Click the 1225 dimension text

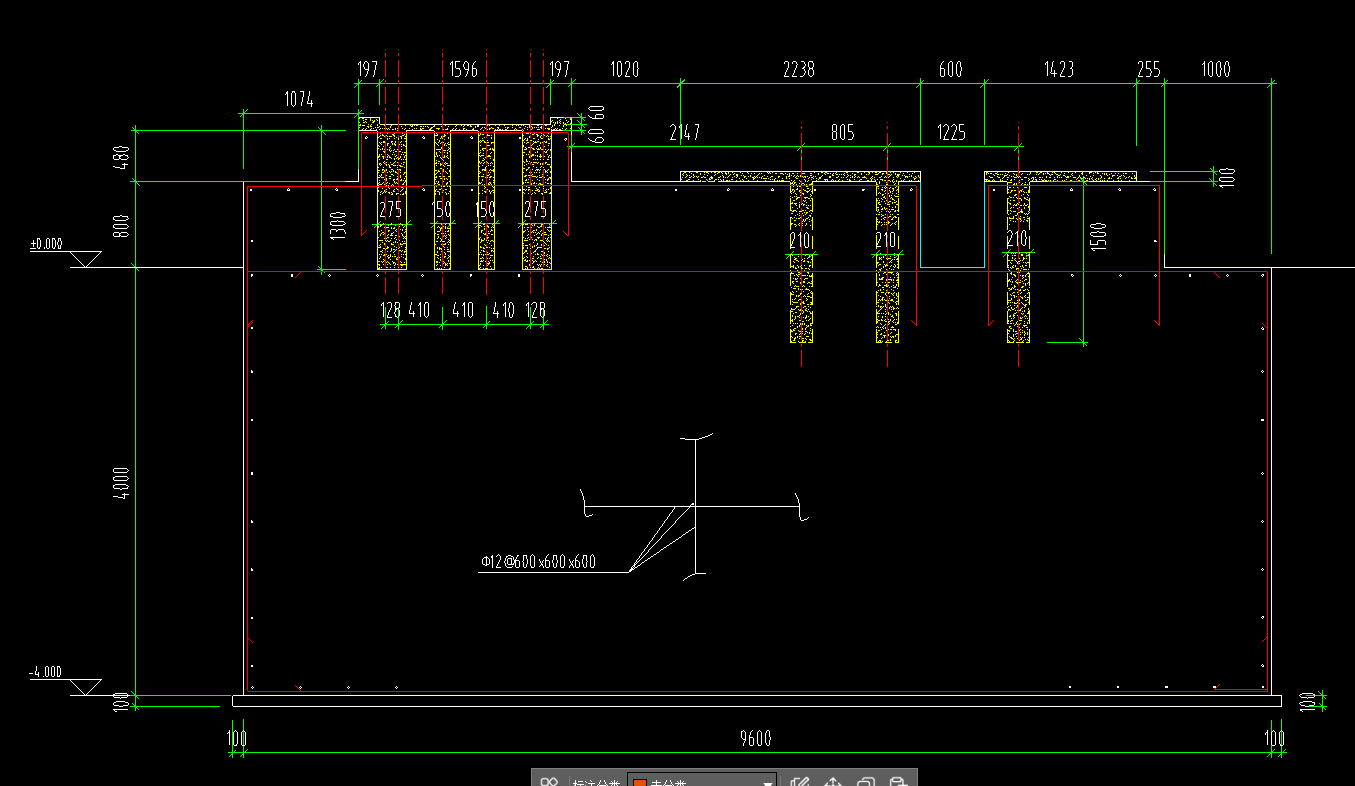point(952,132)
